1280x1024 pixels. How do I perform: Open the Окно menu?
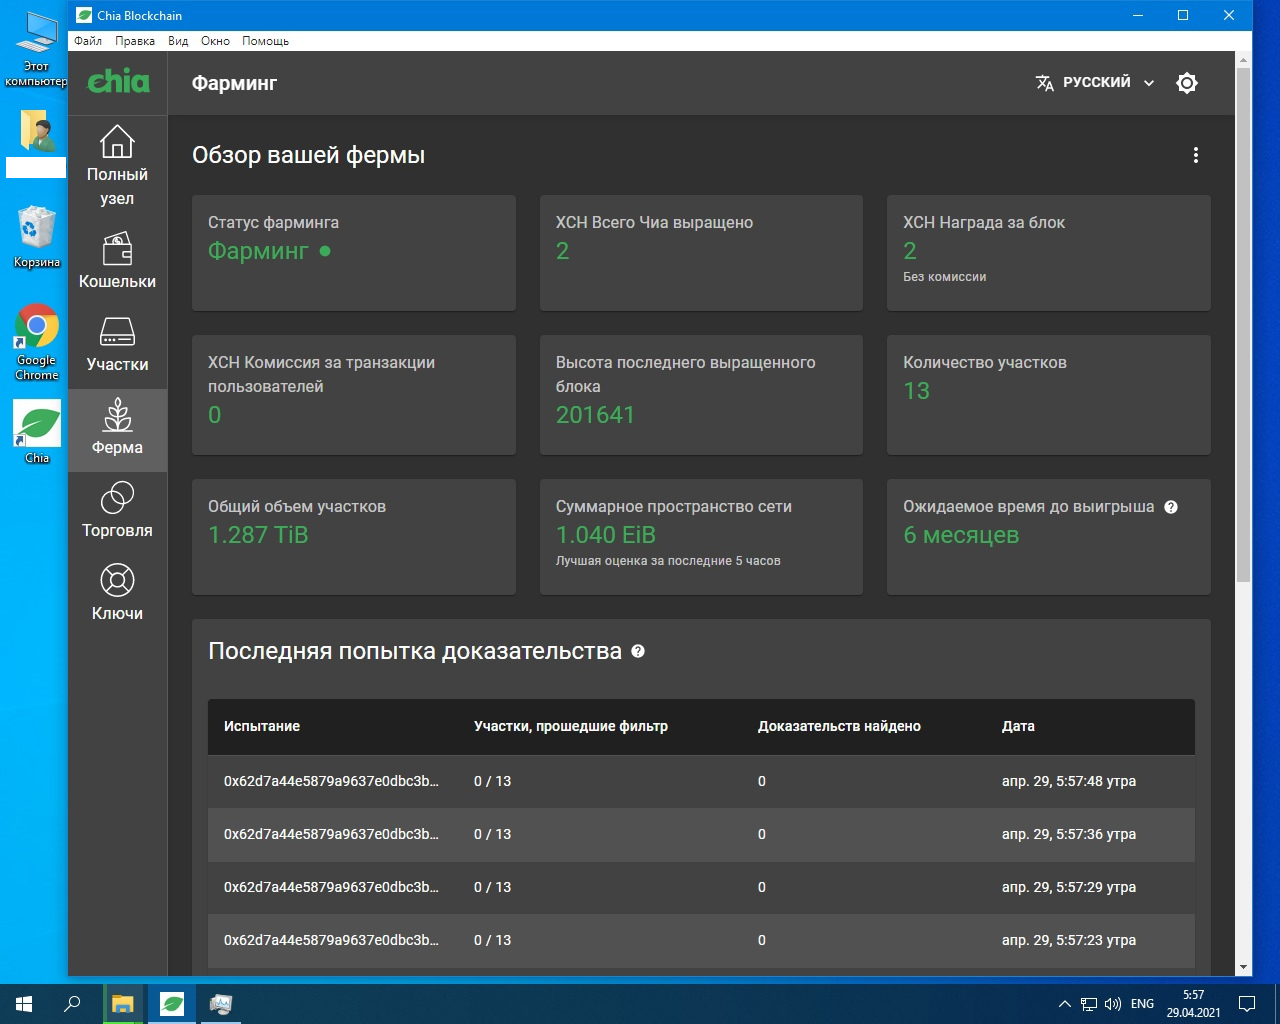click(x=215, y=41)
